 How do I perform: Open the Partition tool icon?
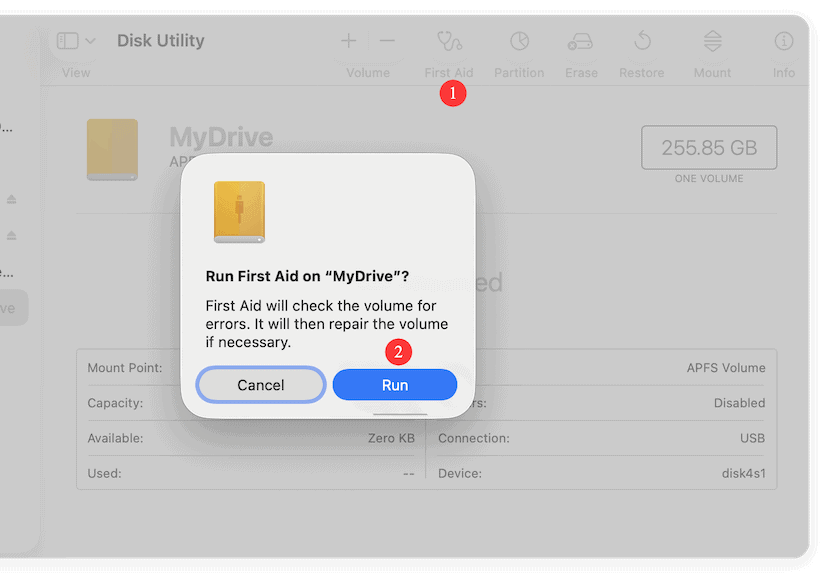[520, 41]
